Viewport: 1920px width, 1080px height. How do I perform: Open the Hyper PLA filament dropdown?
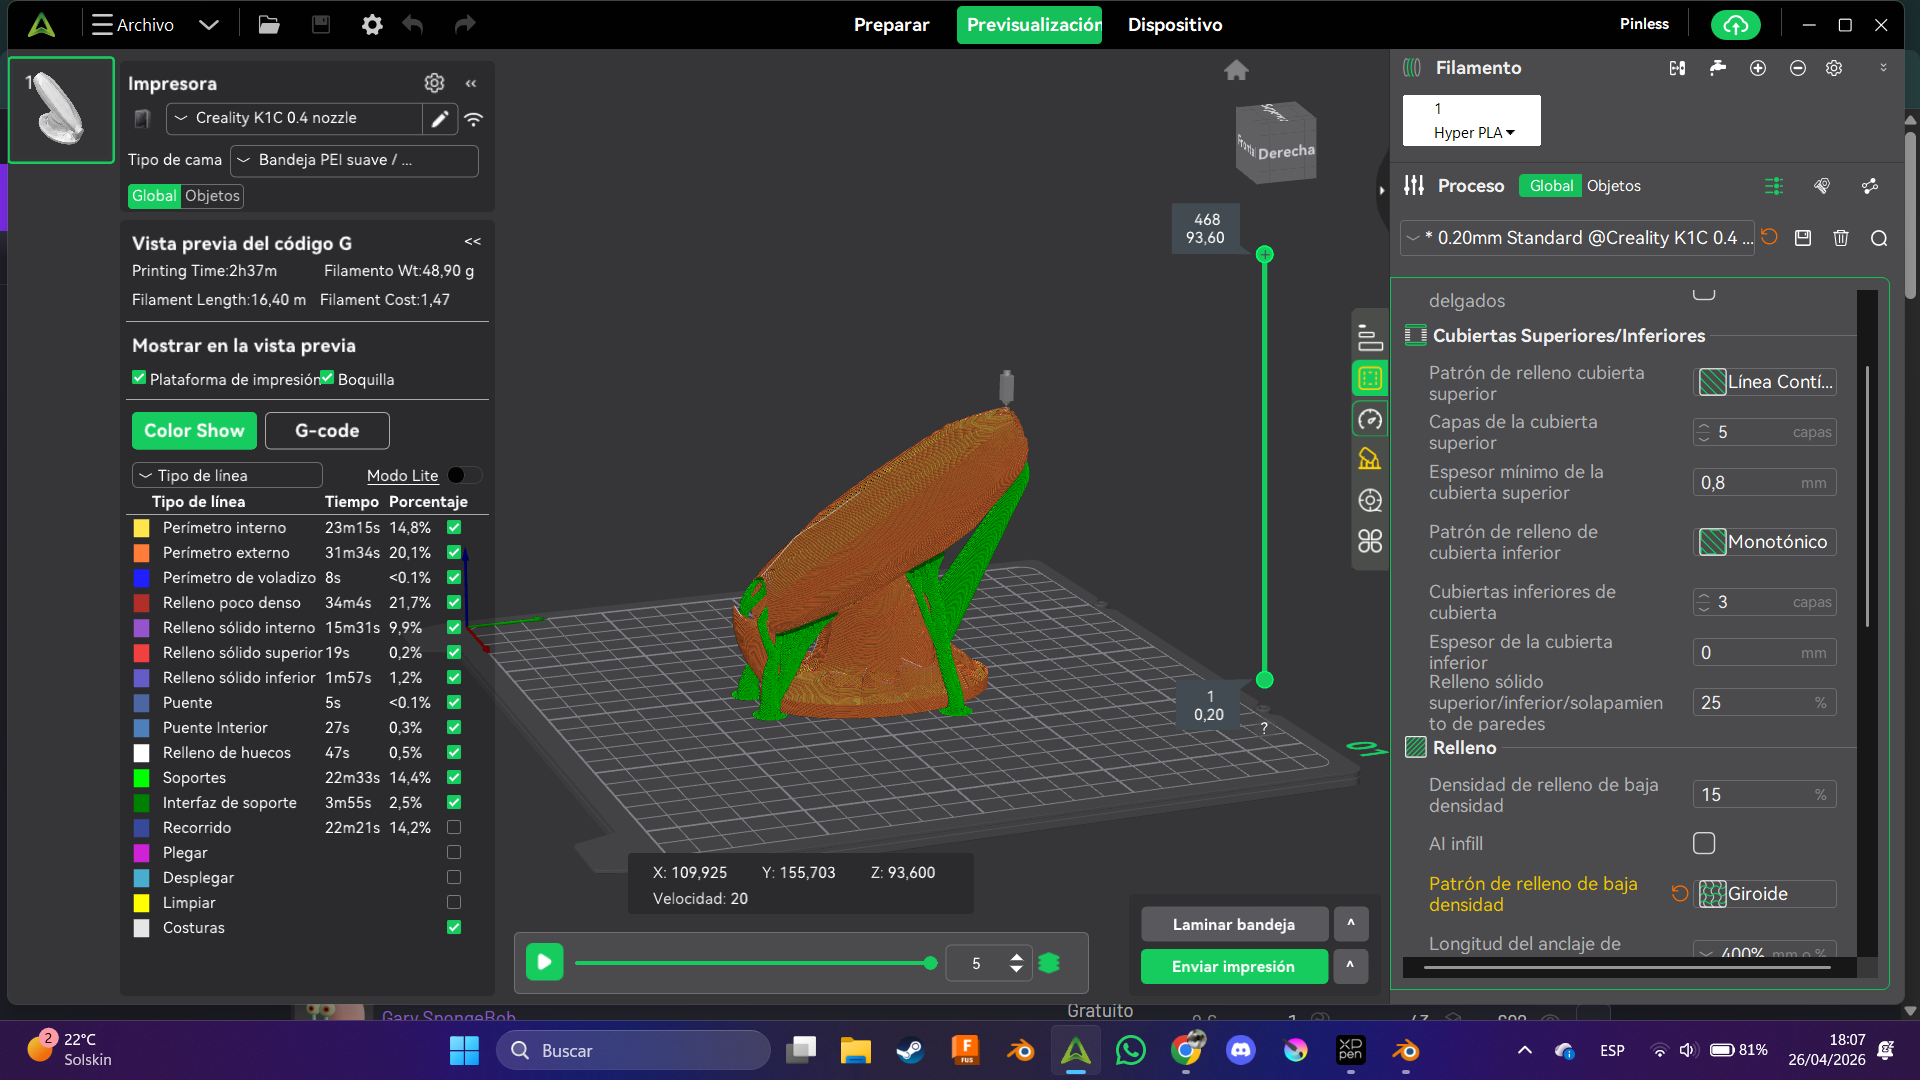1472,132
